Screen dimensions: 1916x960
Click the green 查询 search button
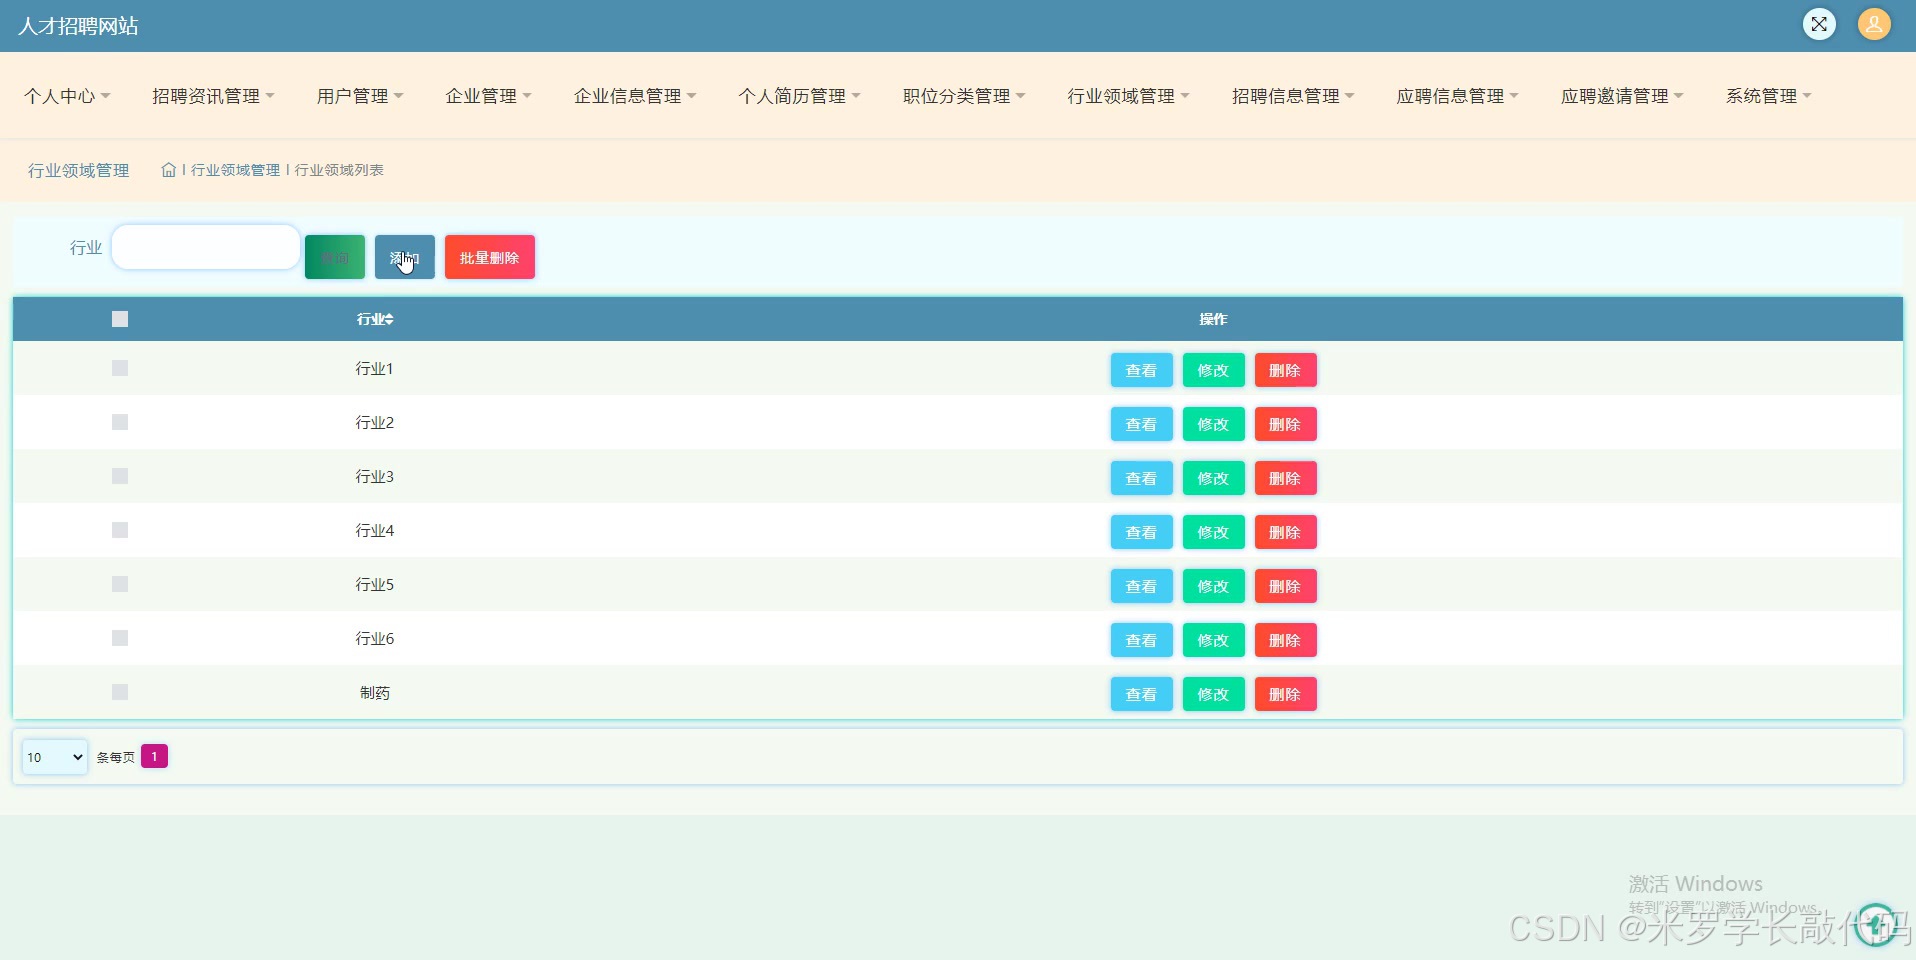[335, 257]
